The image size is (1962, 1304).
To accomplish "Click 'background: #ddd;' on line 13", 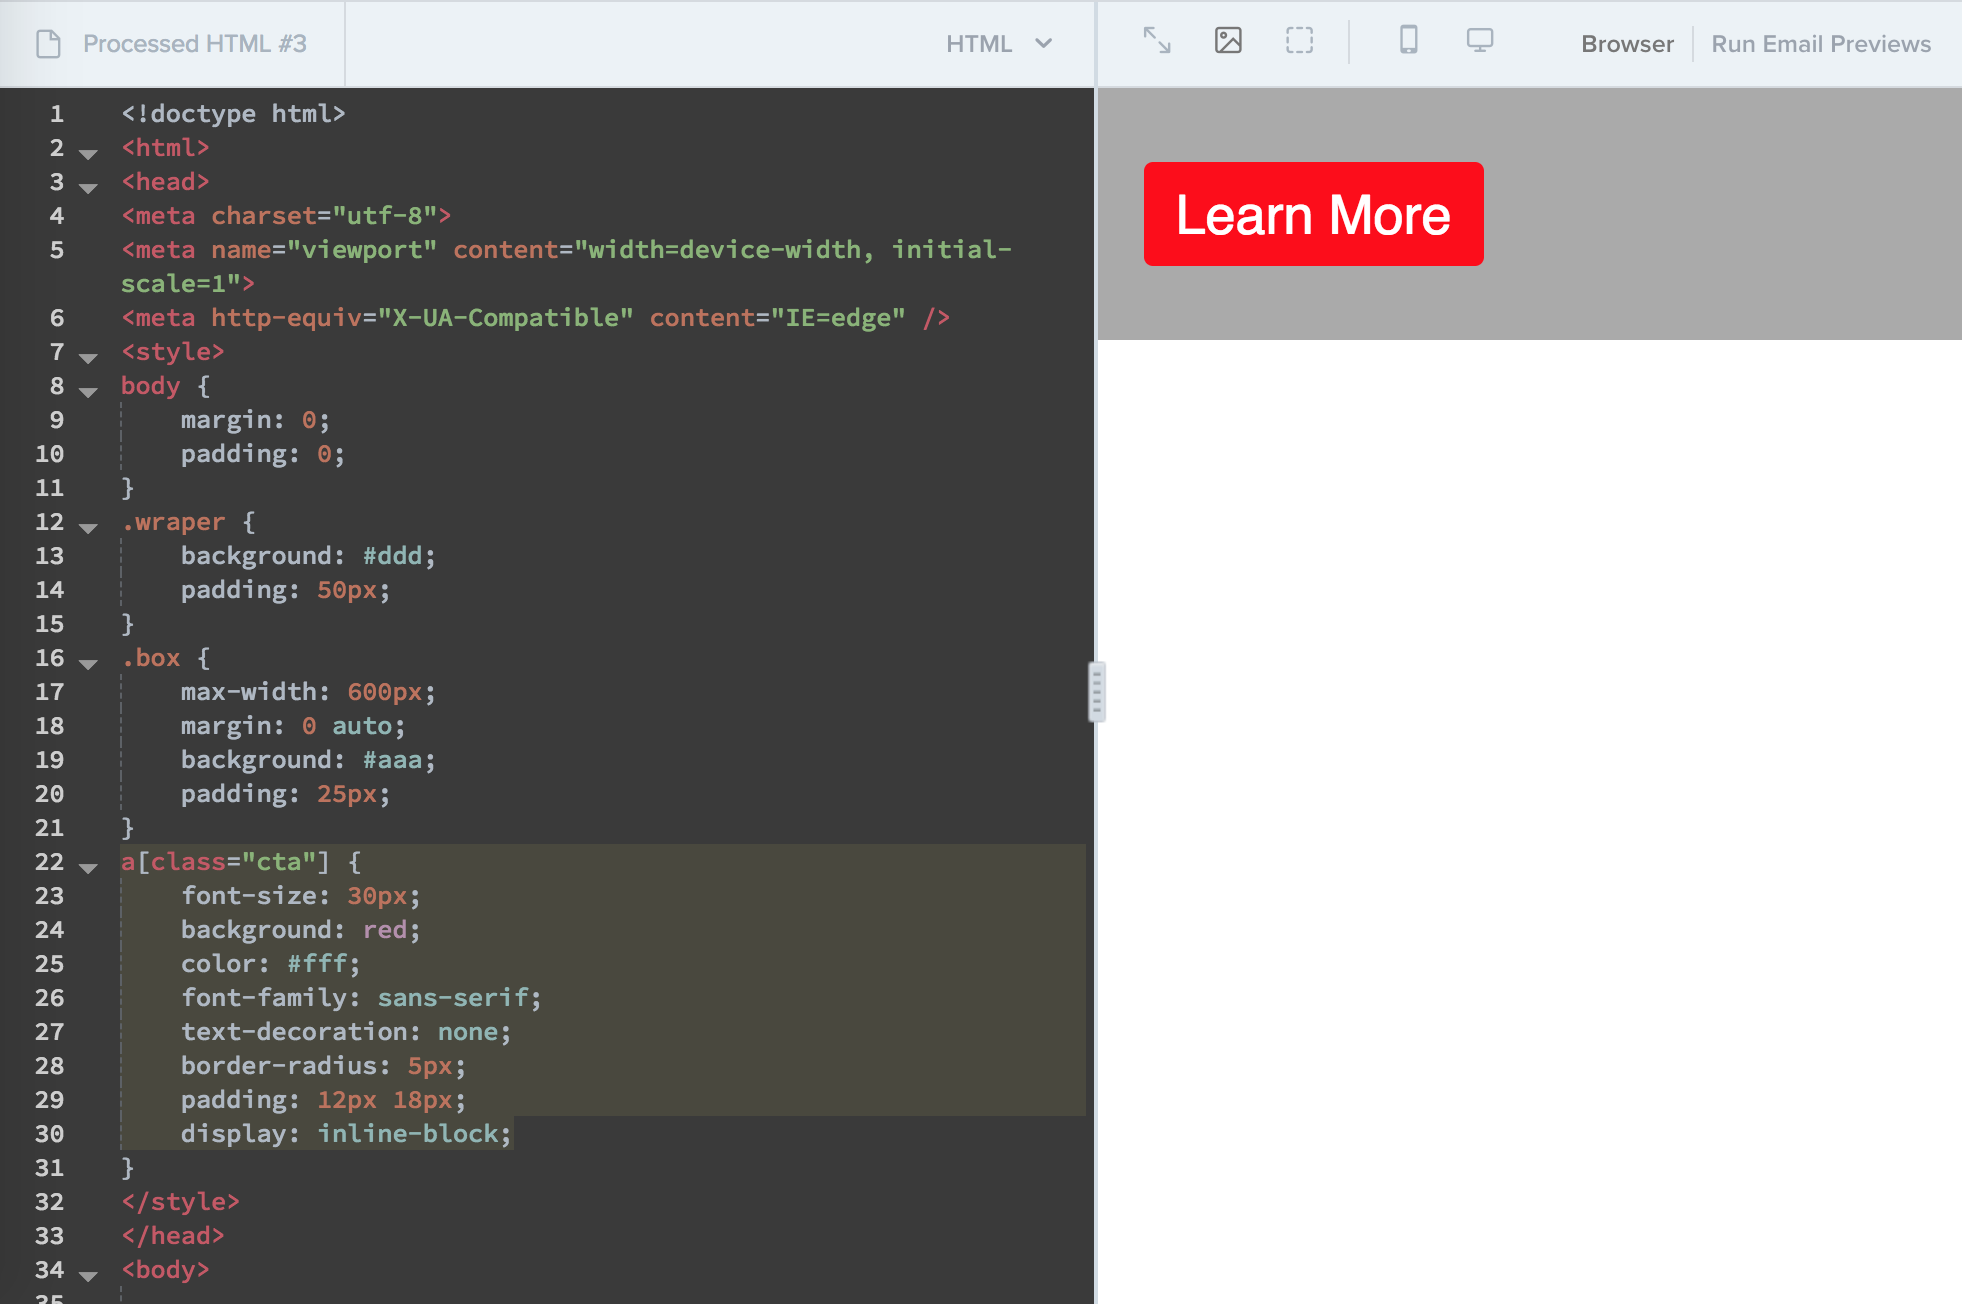I will [x=308, y=556].
